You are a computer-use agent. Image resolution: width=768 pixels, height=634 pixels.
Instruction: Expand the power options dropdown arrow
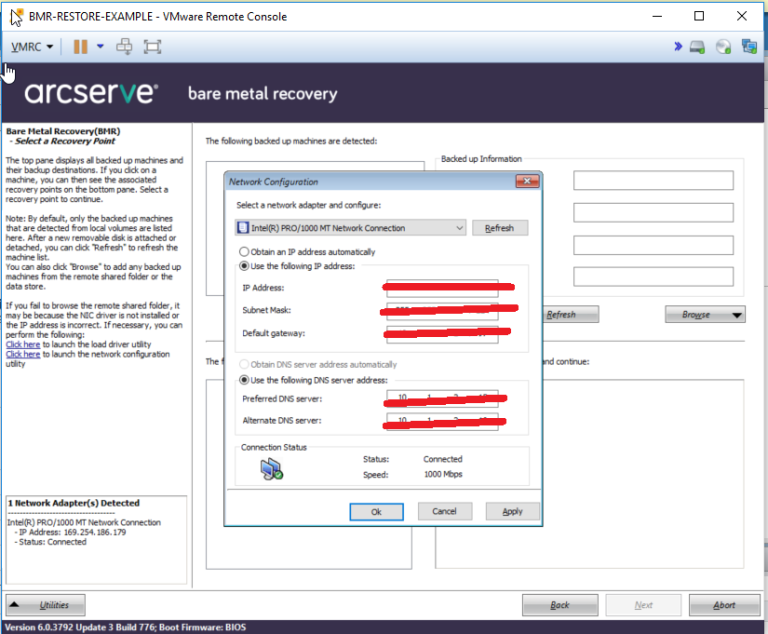(x=100, y=47)
